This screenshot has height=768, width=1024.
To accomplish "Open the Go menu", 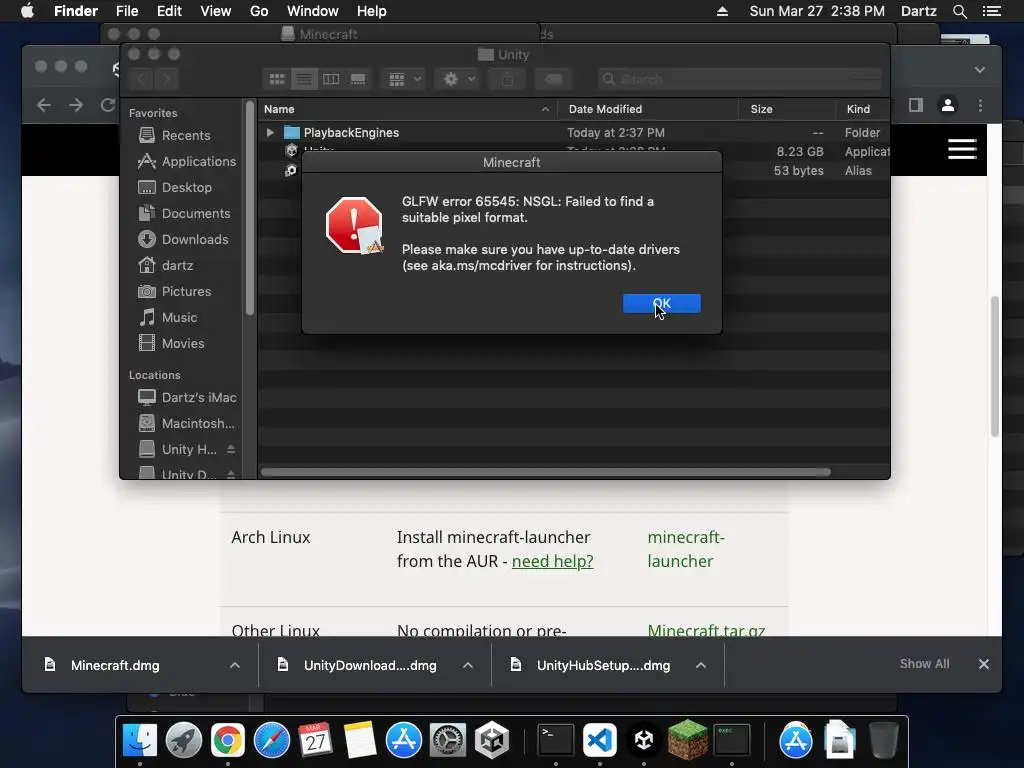I will [x=259, y=11].
